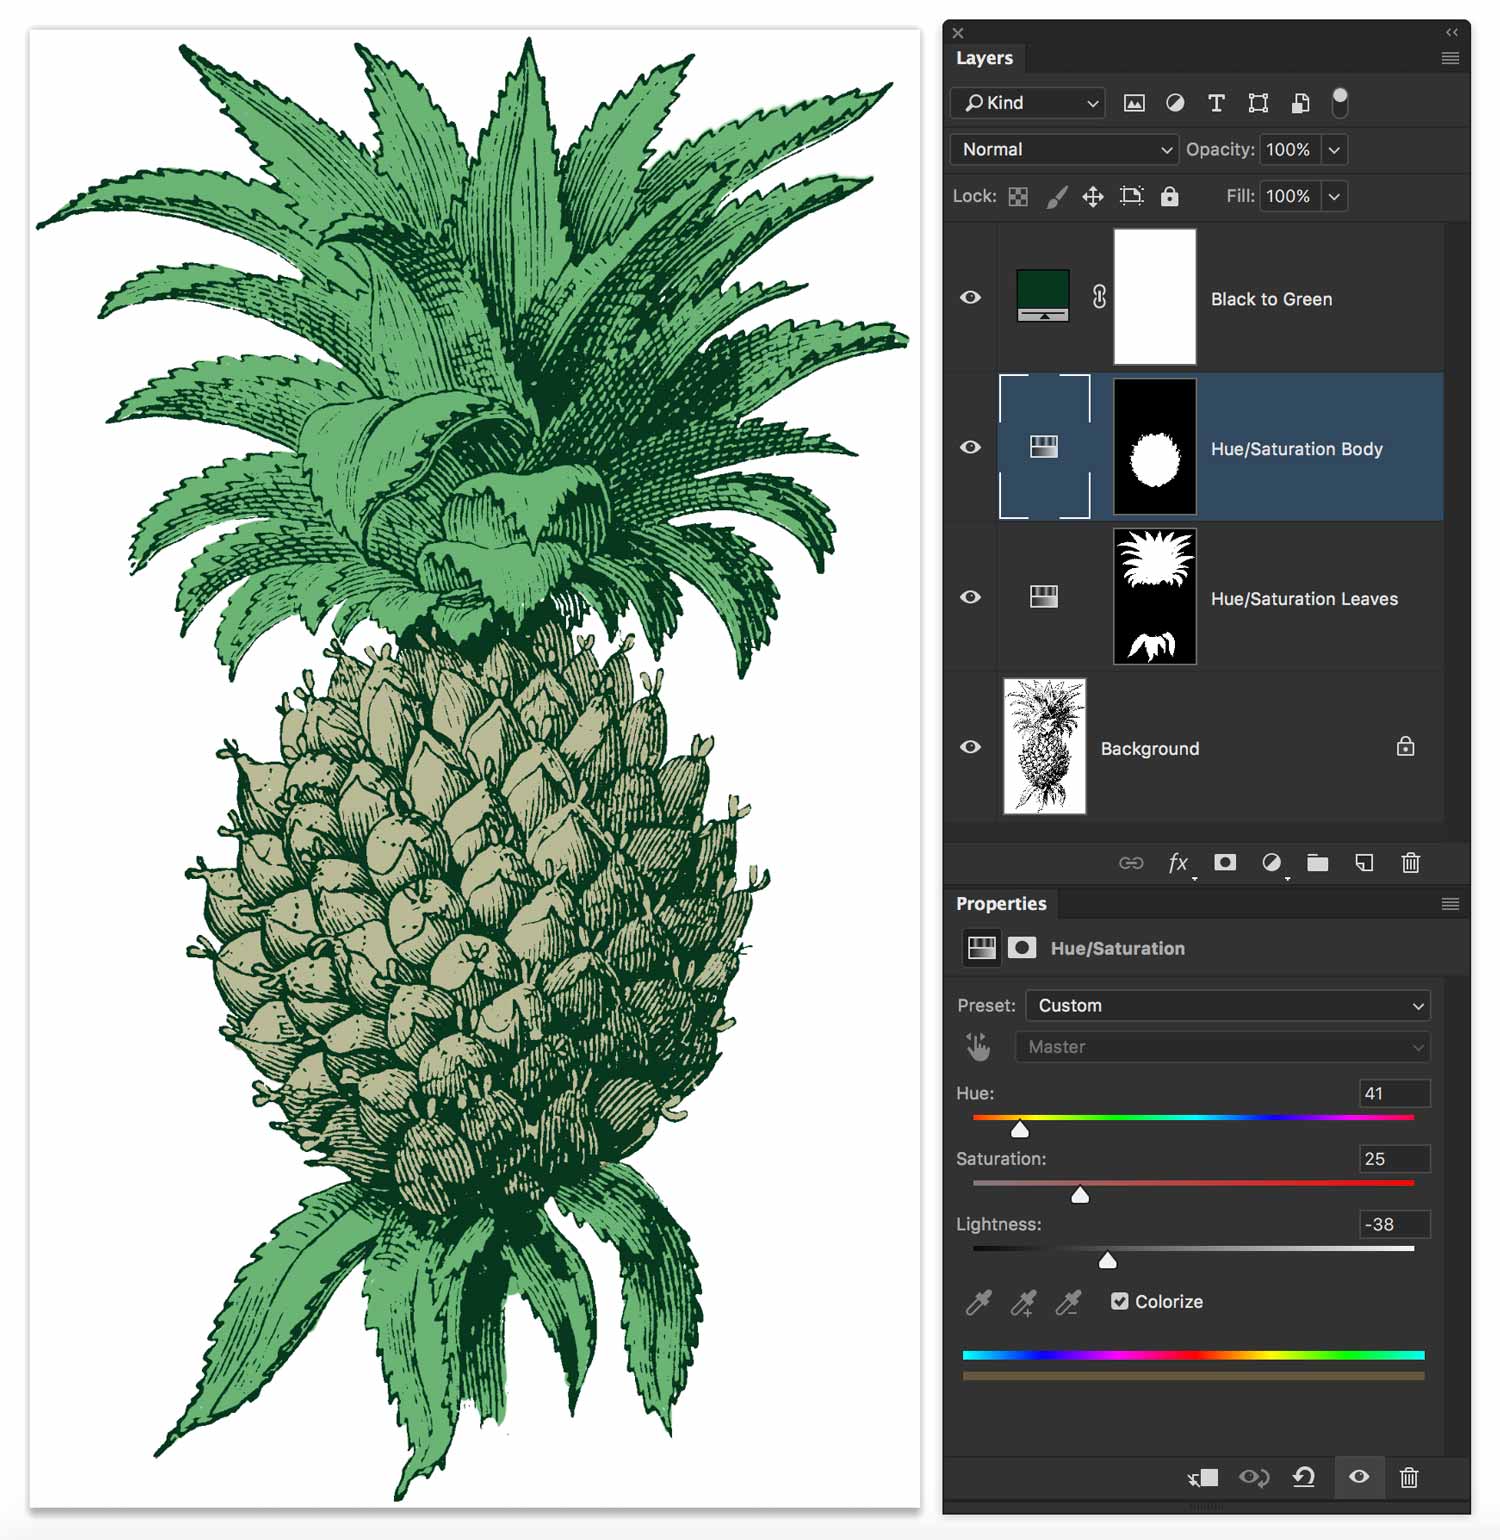Toggle adjustment visibility eye in Properties

[x=1359, y=1477]
